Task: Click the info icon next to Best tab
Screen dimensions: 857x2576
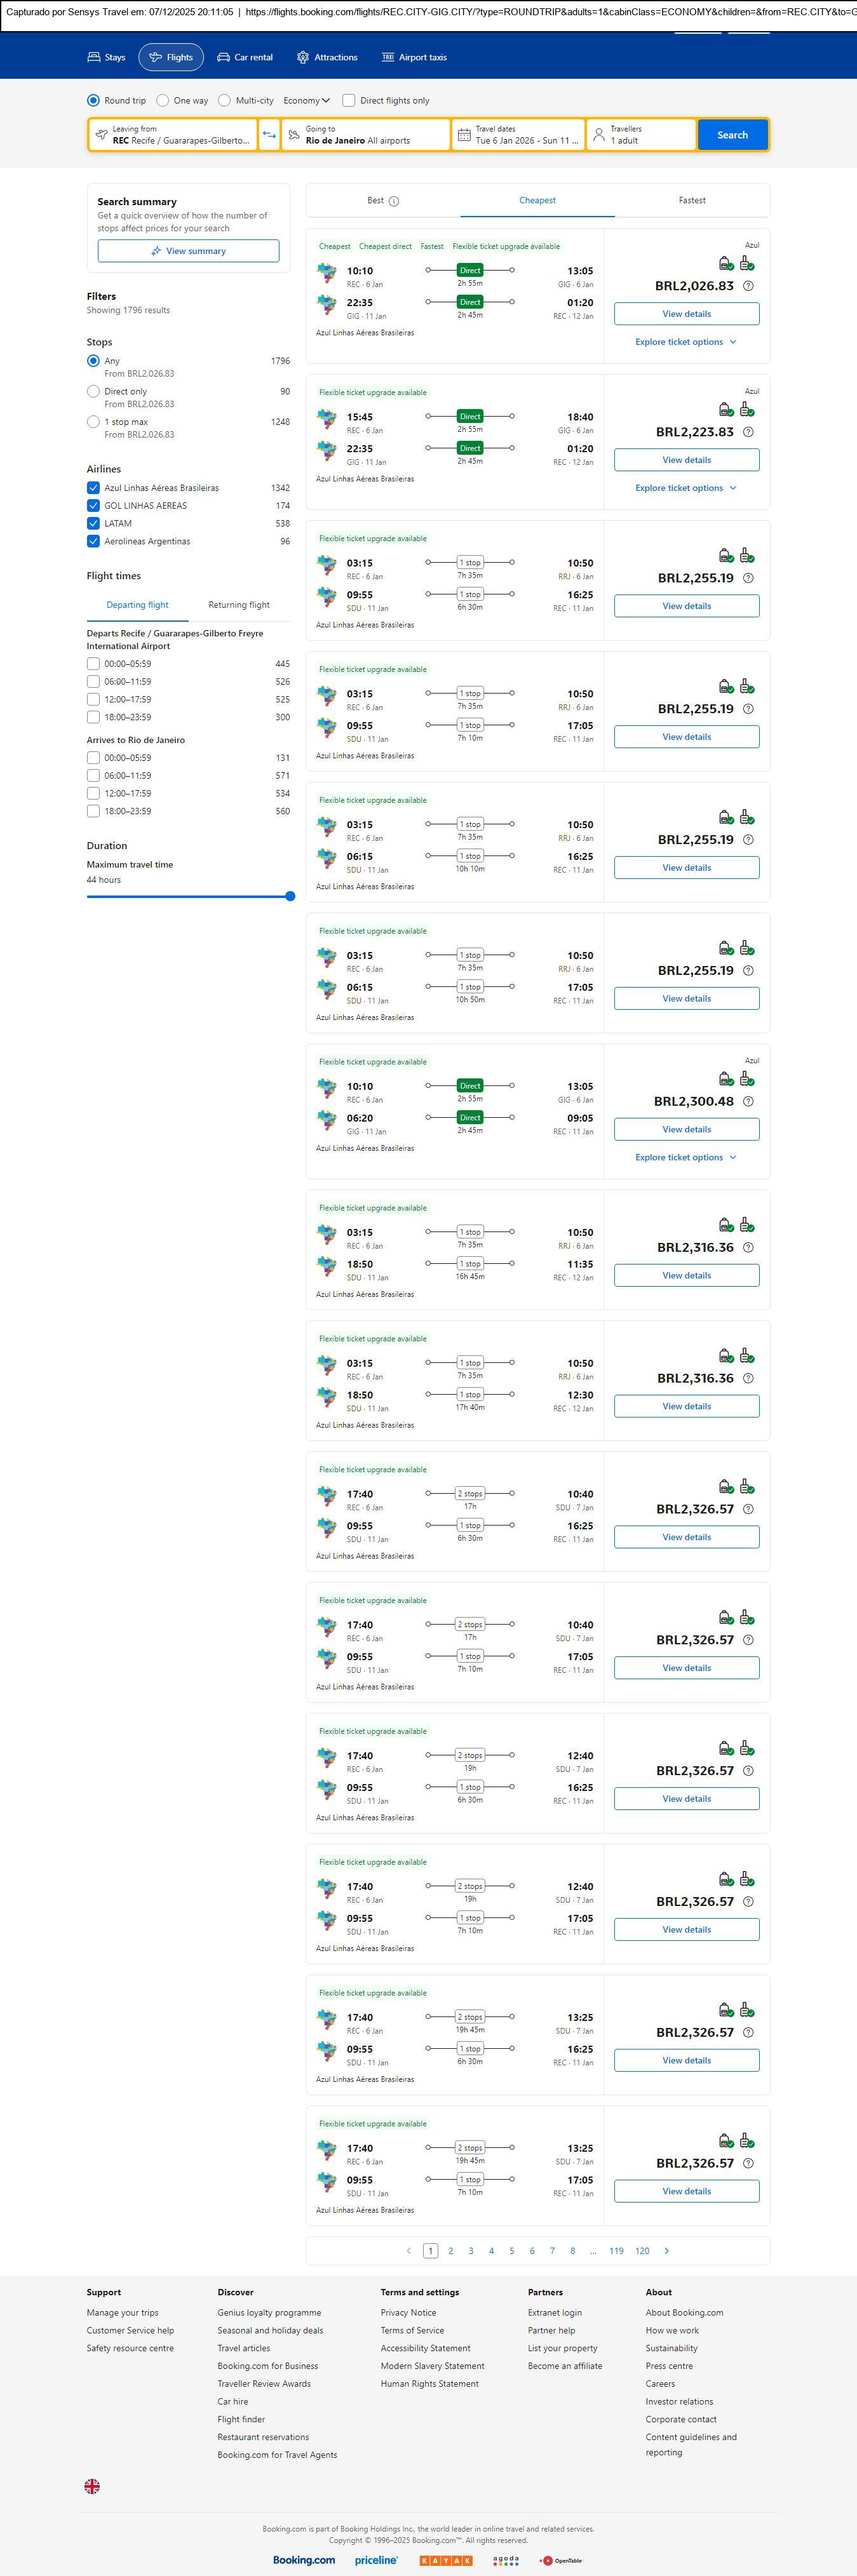Action: [394, 201]
